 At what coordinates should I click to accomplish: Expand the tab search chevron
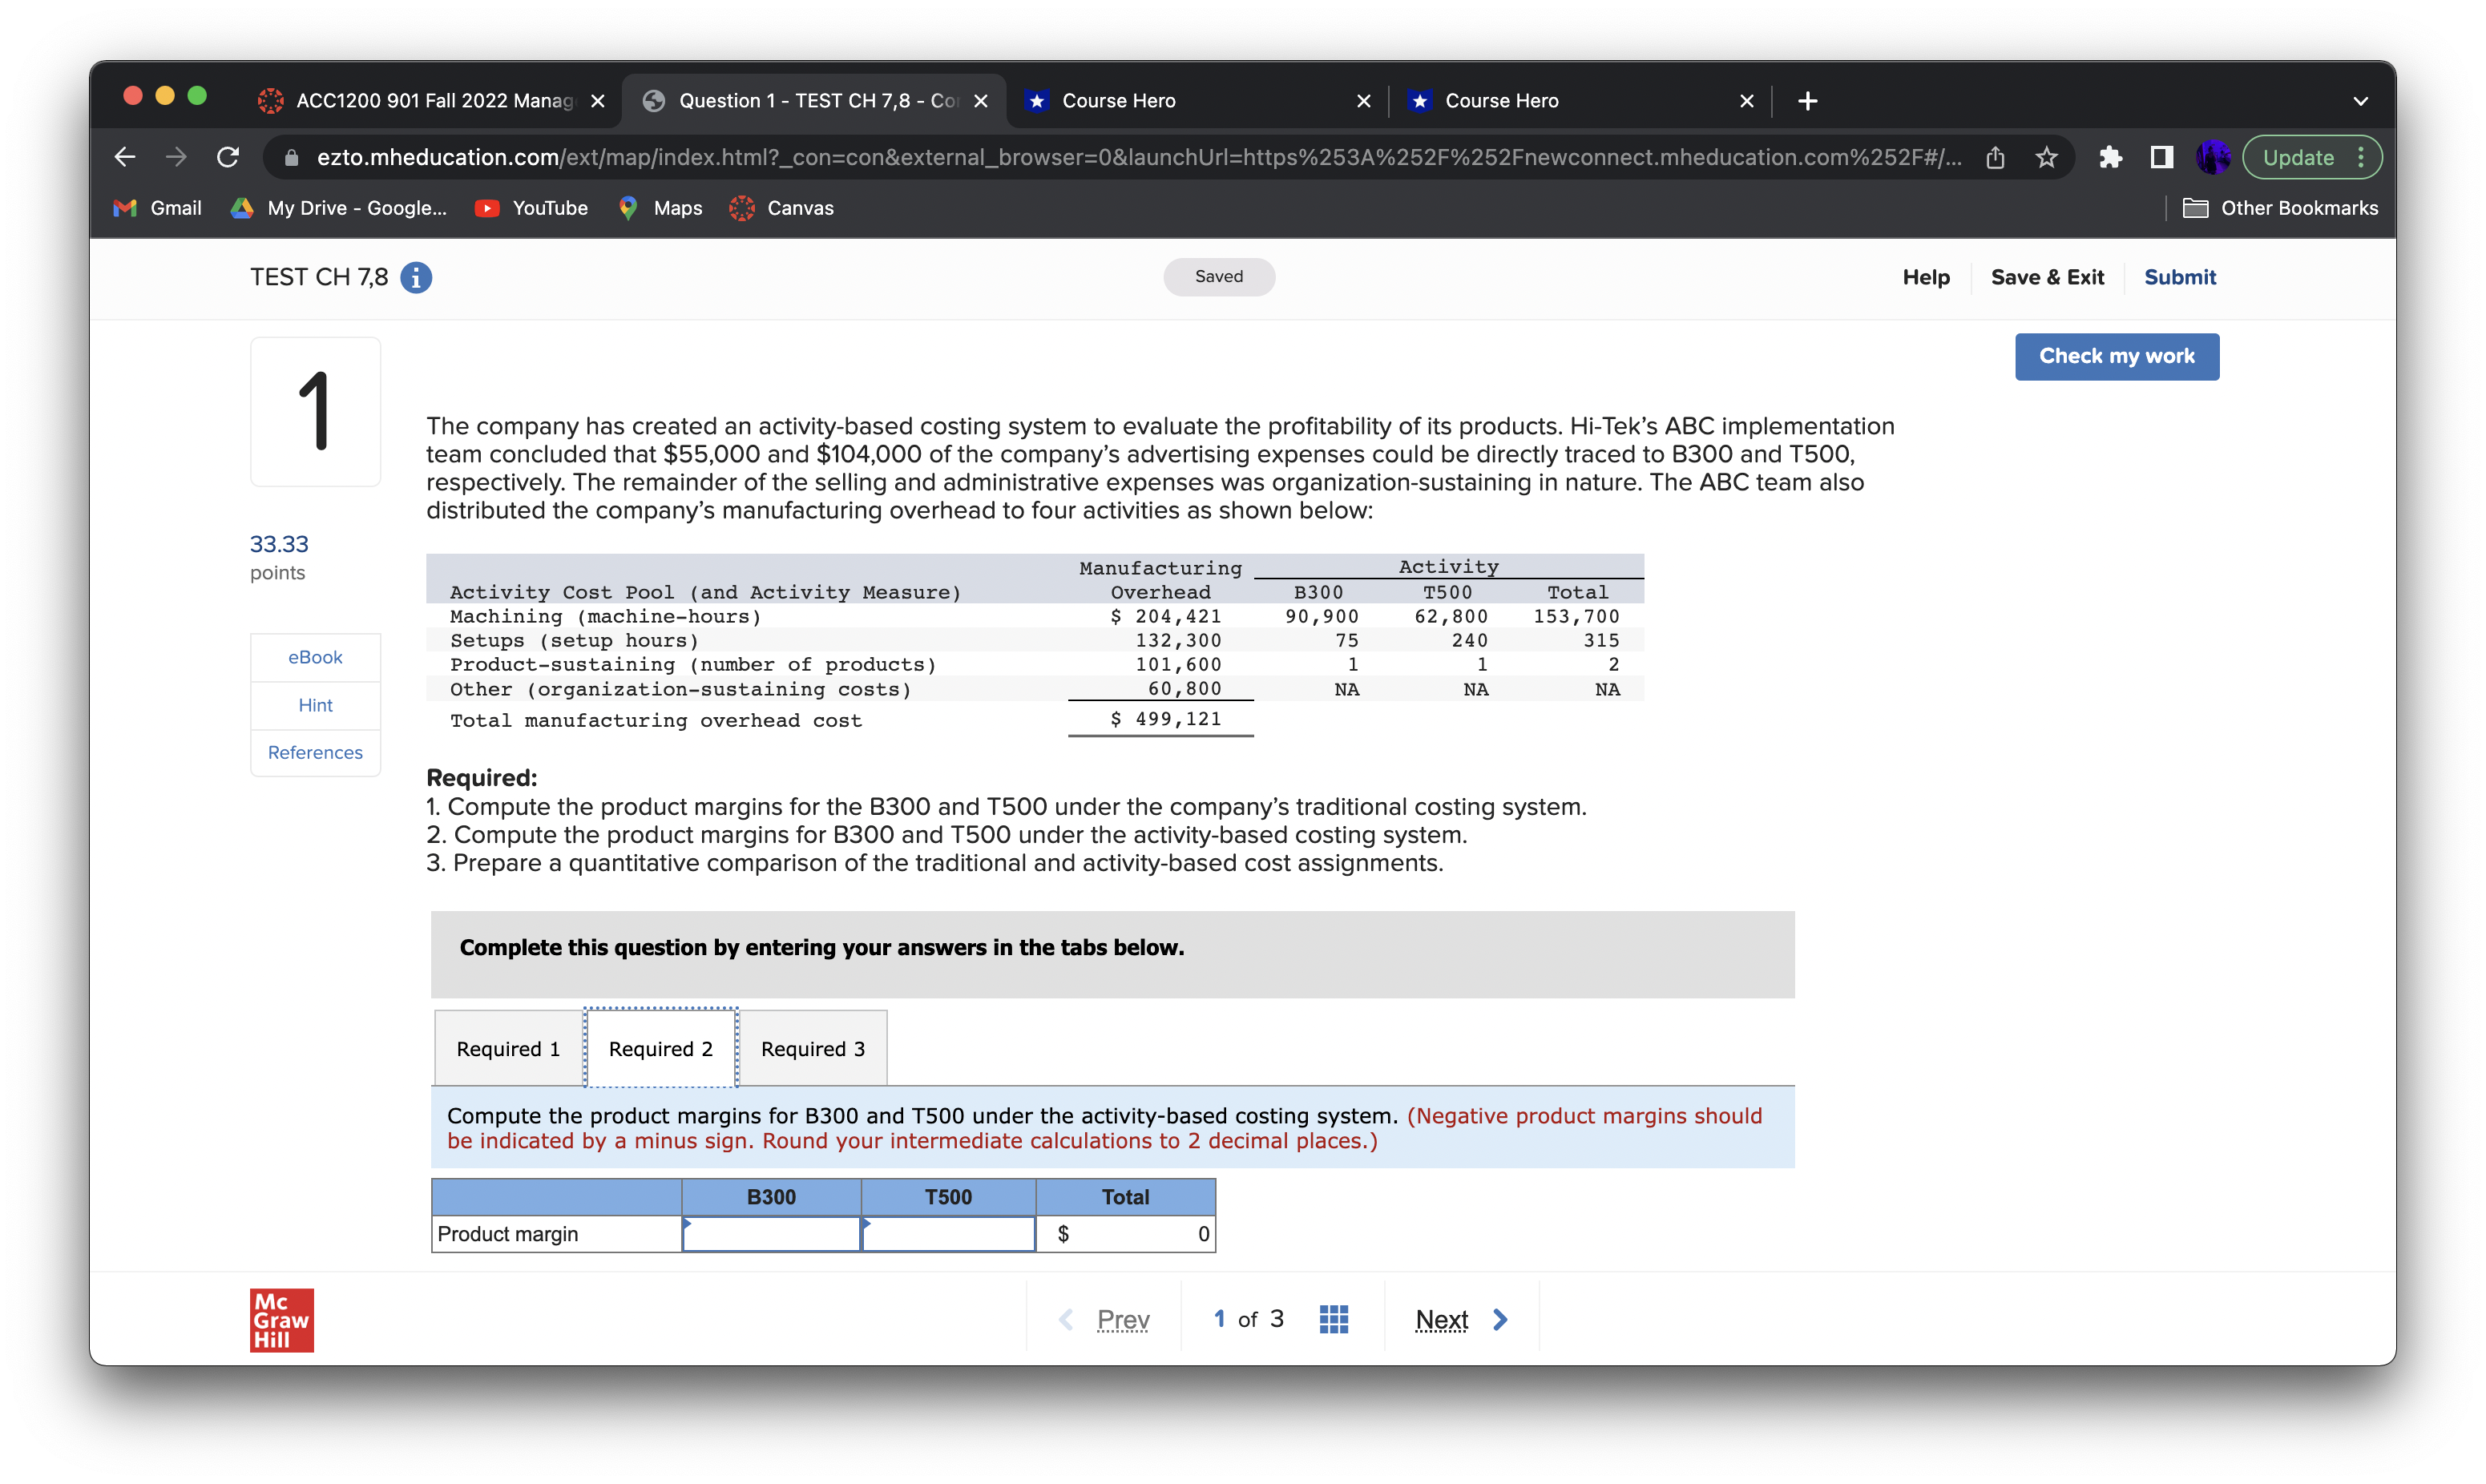coord(2360,101)
